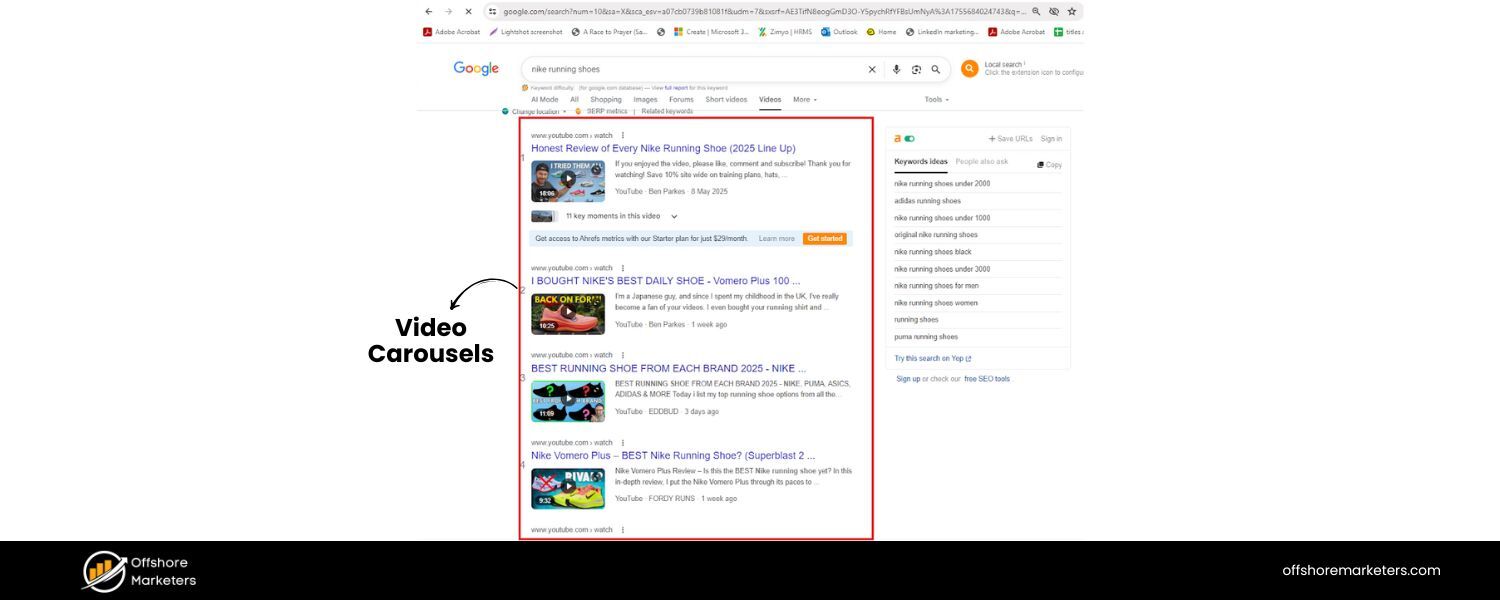This screenshot has width=1500, height=600.
Task: Open the Tools dropdown
Action: (x=935, y=99)
